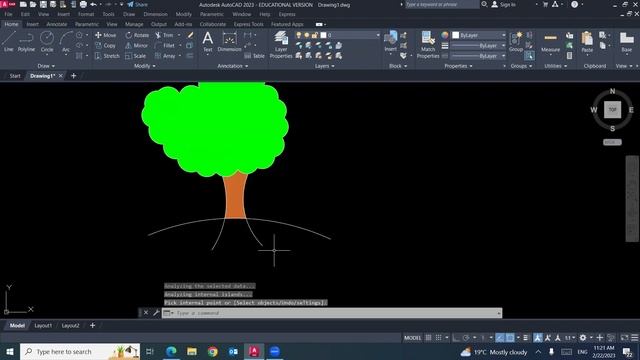The image size is (640, 360).
Task: Click Match Properties tool
Action: coord(428,45)
